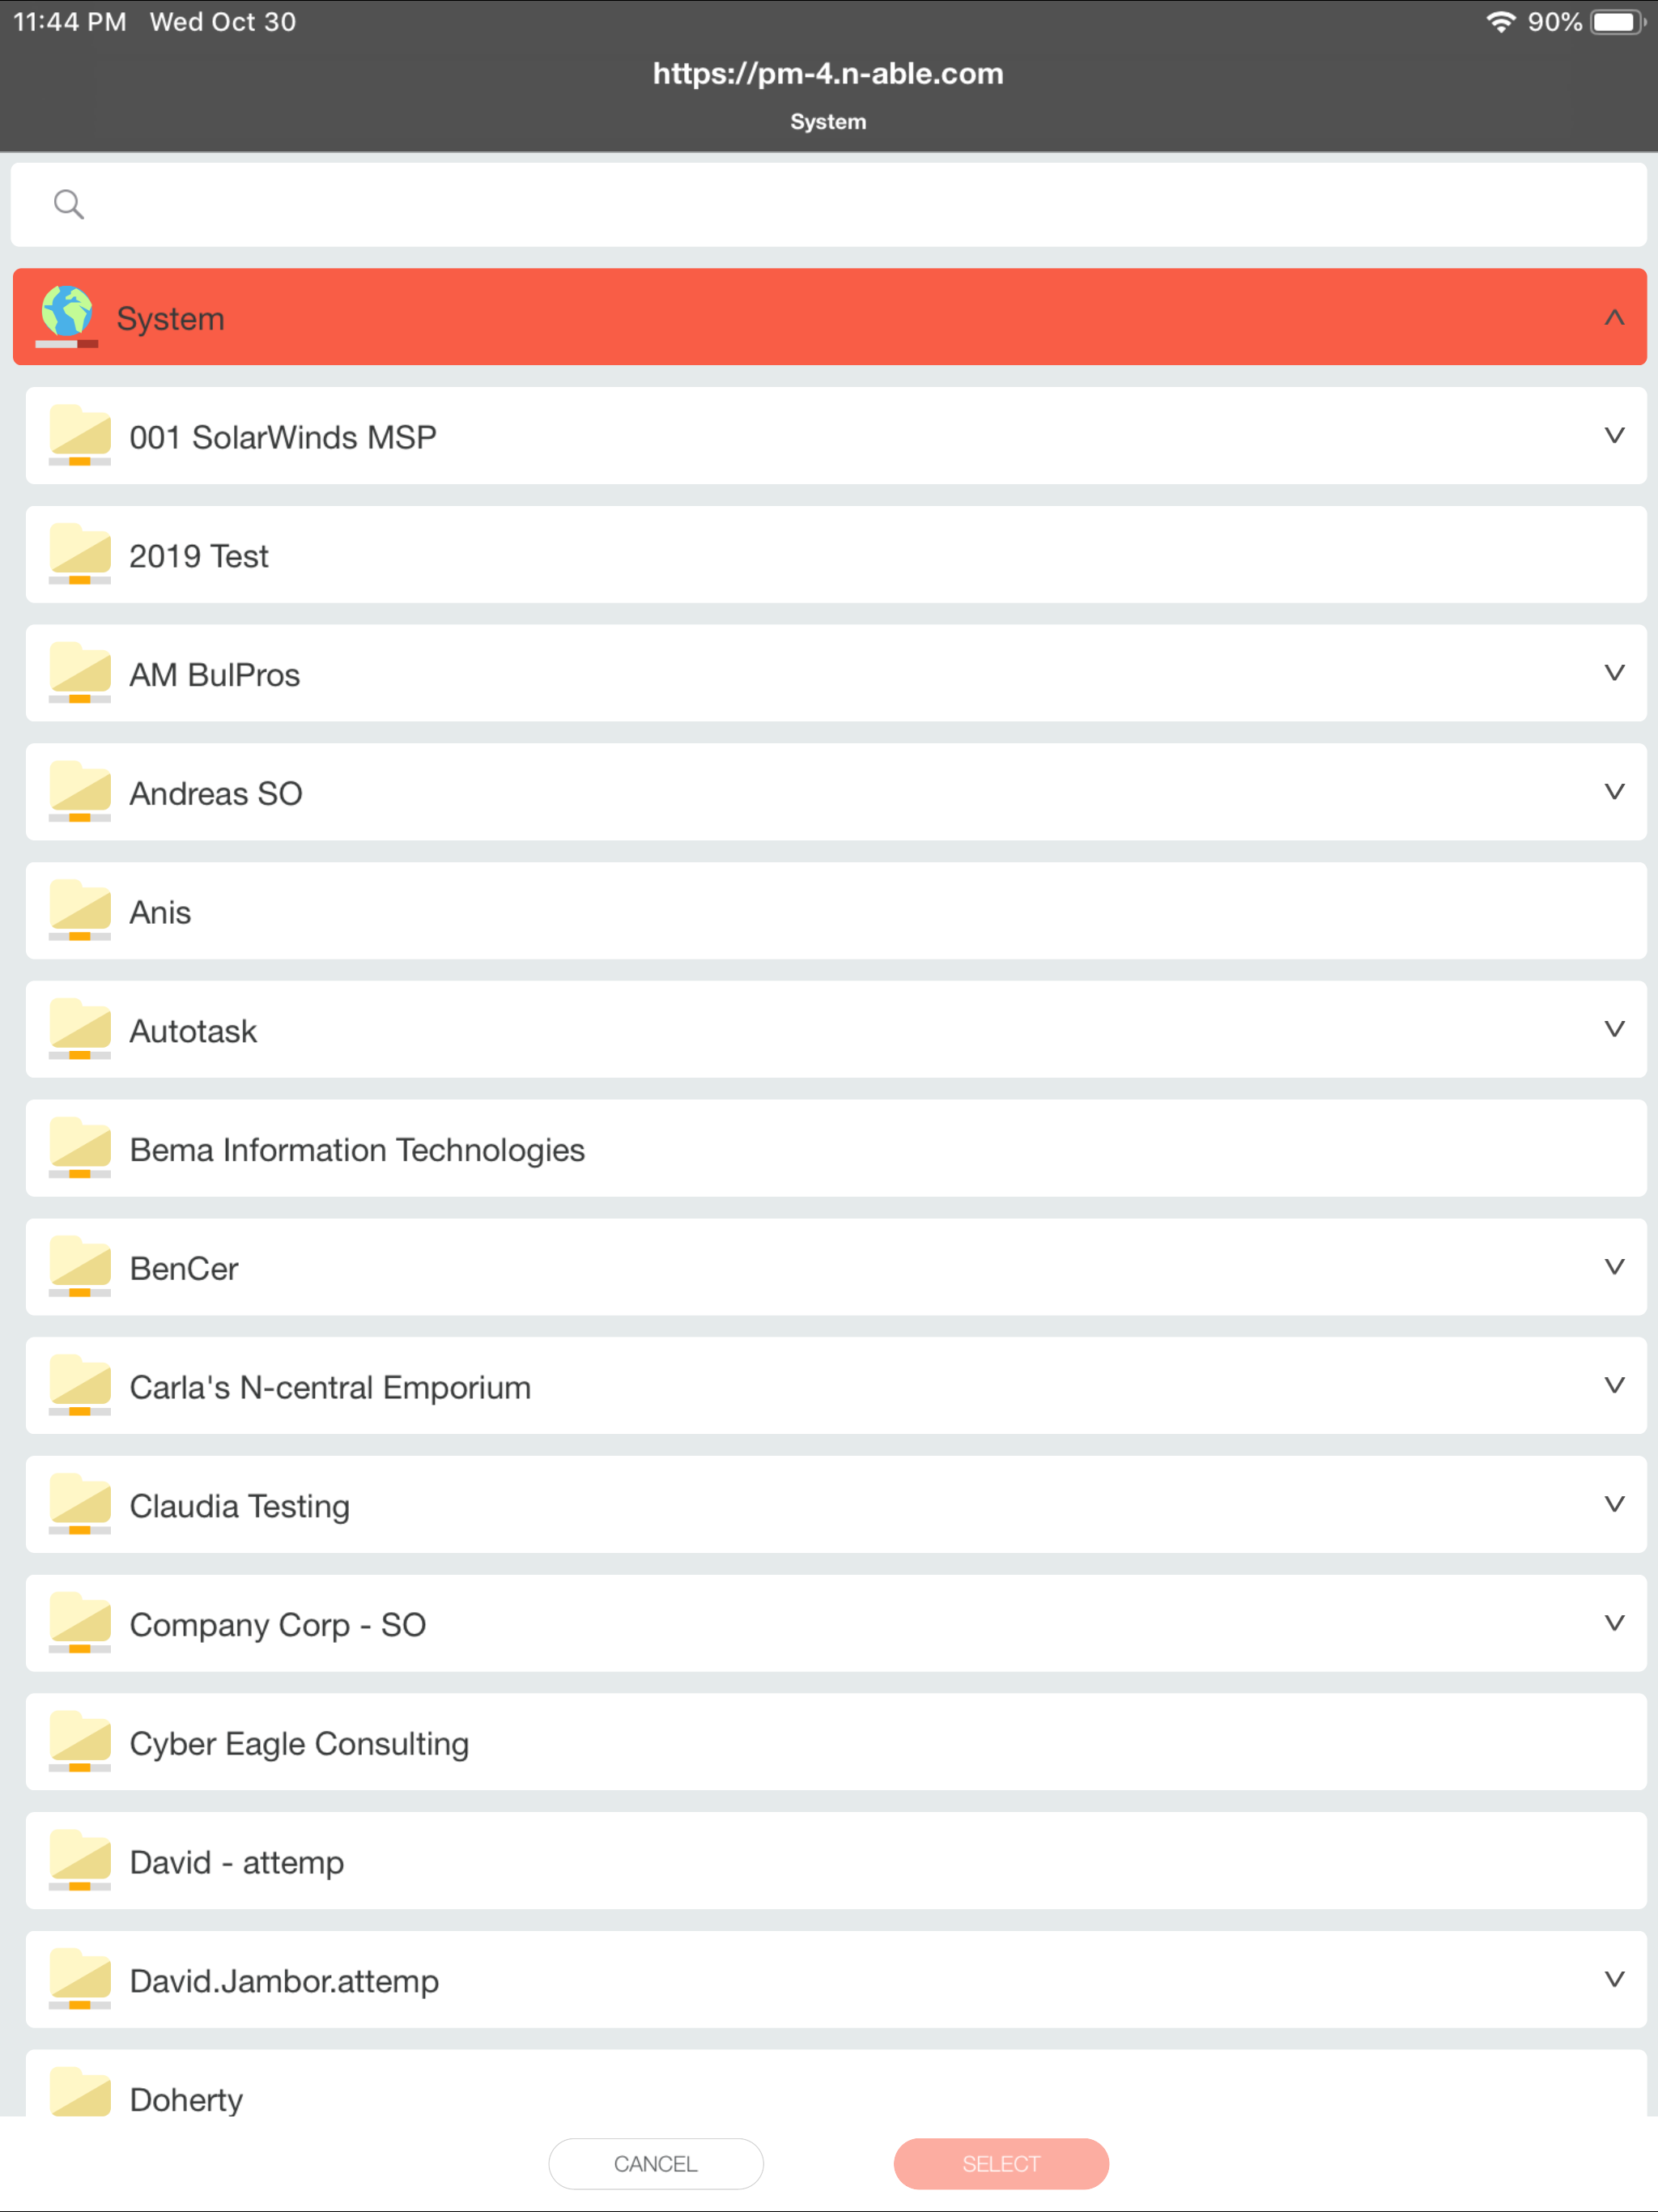This screenshot has width=1658, height=2212.
Task: Select the Andreas SO entry
Action: (x=216, y=793)
